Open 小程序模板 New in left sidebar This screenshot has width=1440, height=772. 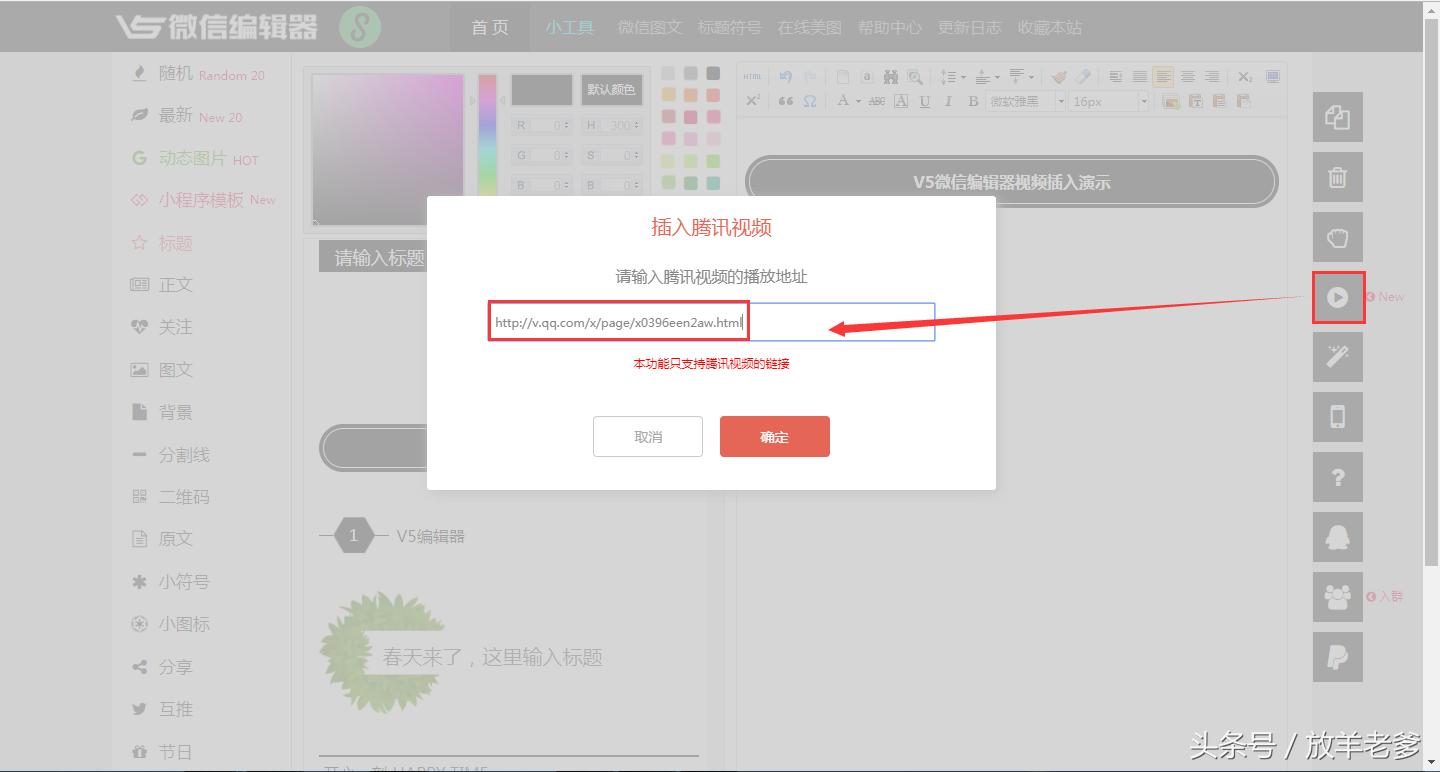[203, 200]
